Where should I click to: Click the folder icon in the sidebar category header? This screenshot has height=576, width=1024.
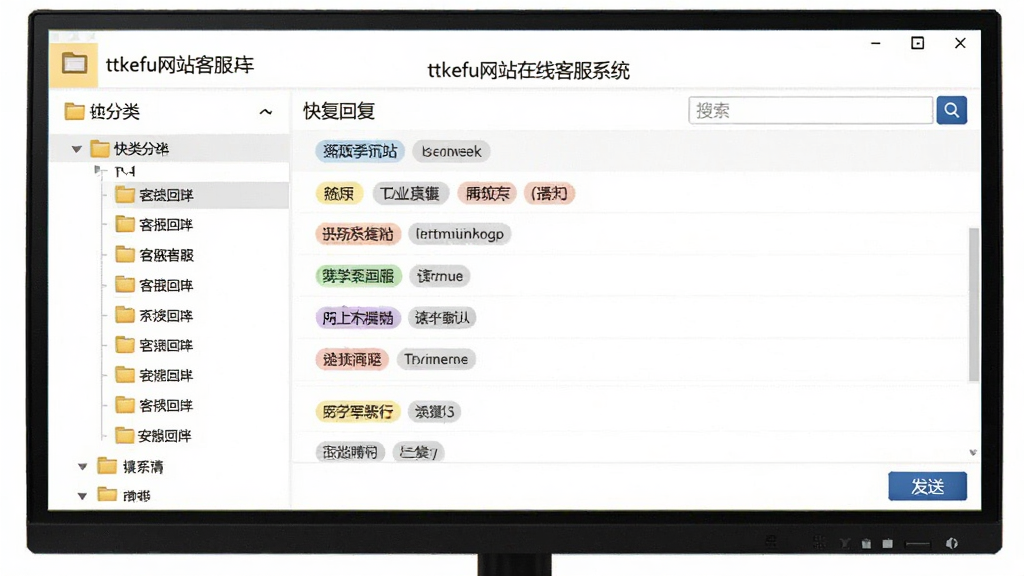coord(74,112)
